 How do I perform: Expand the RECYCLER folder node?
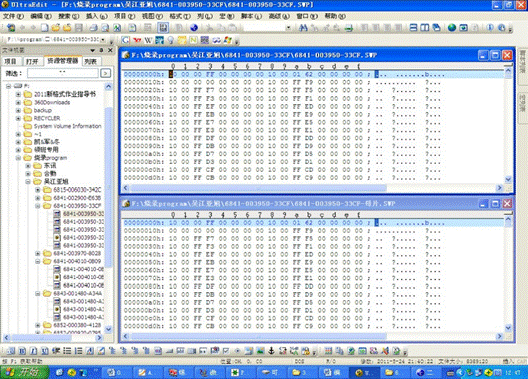click(19, 118)
